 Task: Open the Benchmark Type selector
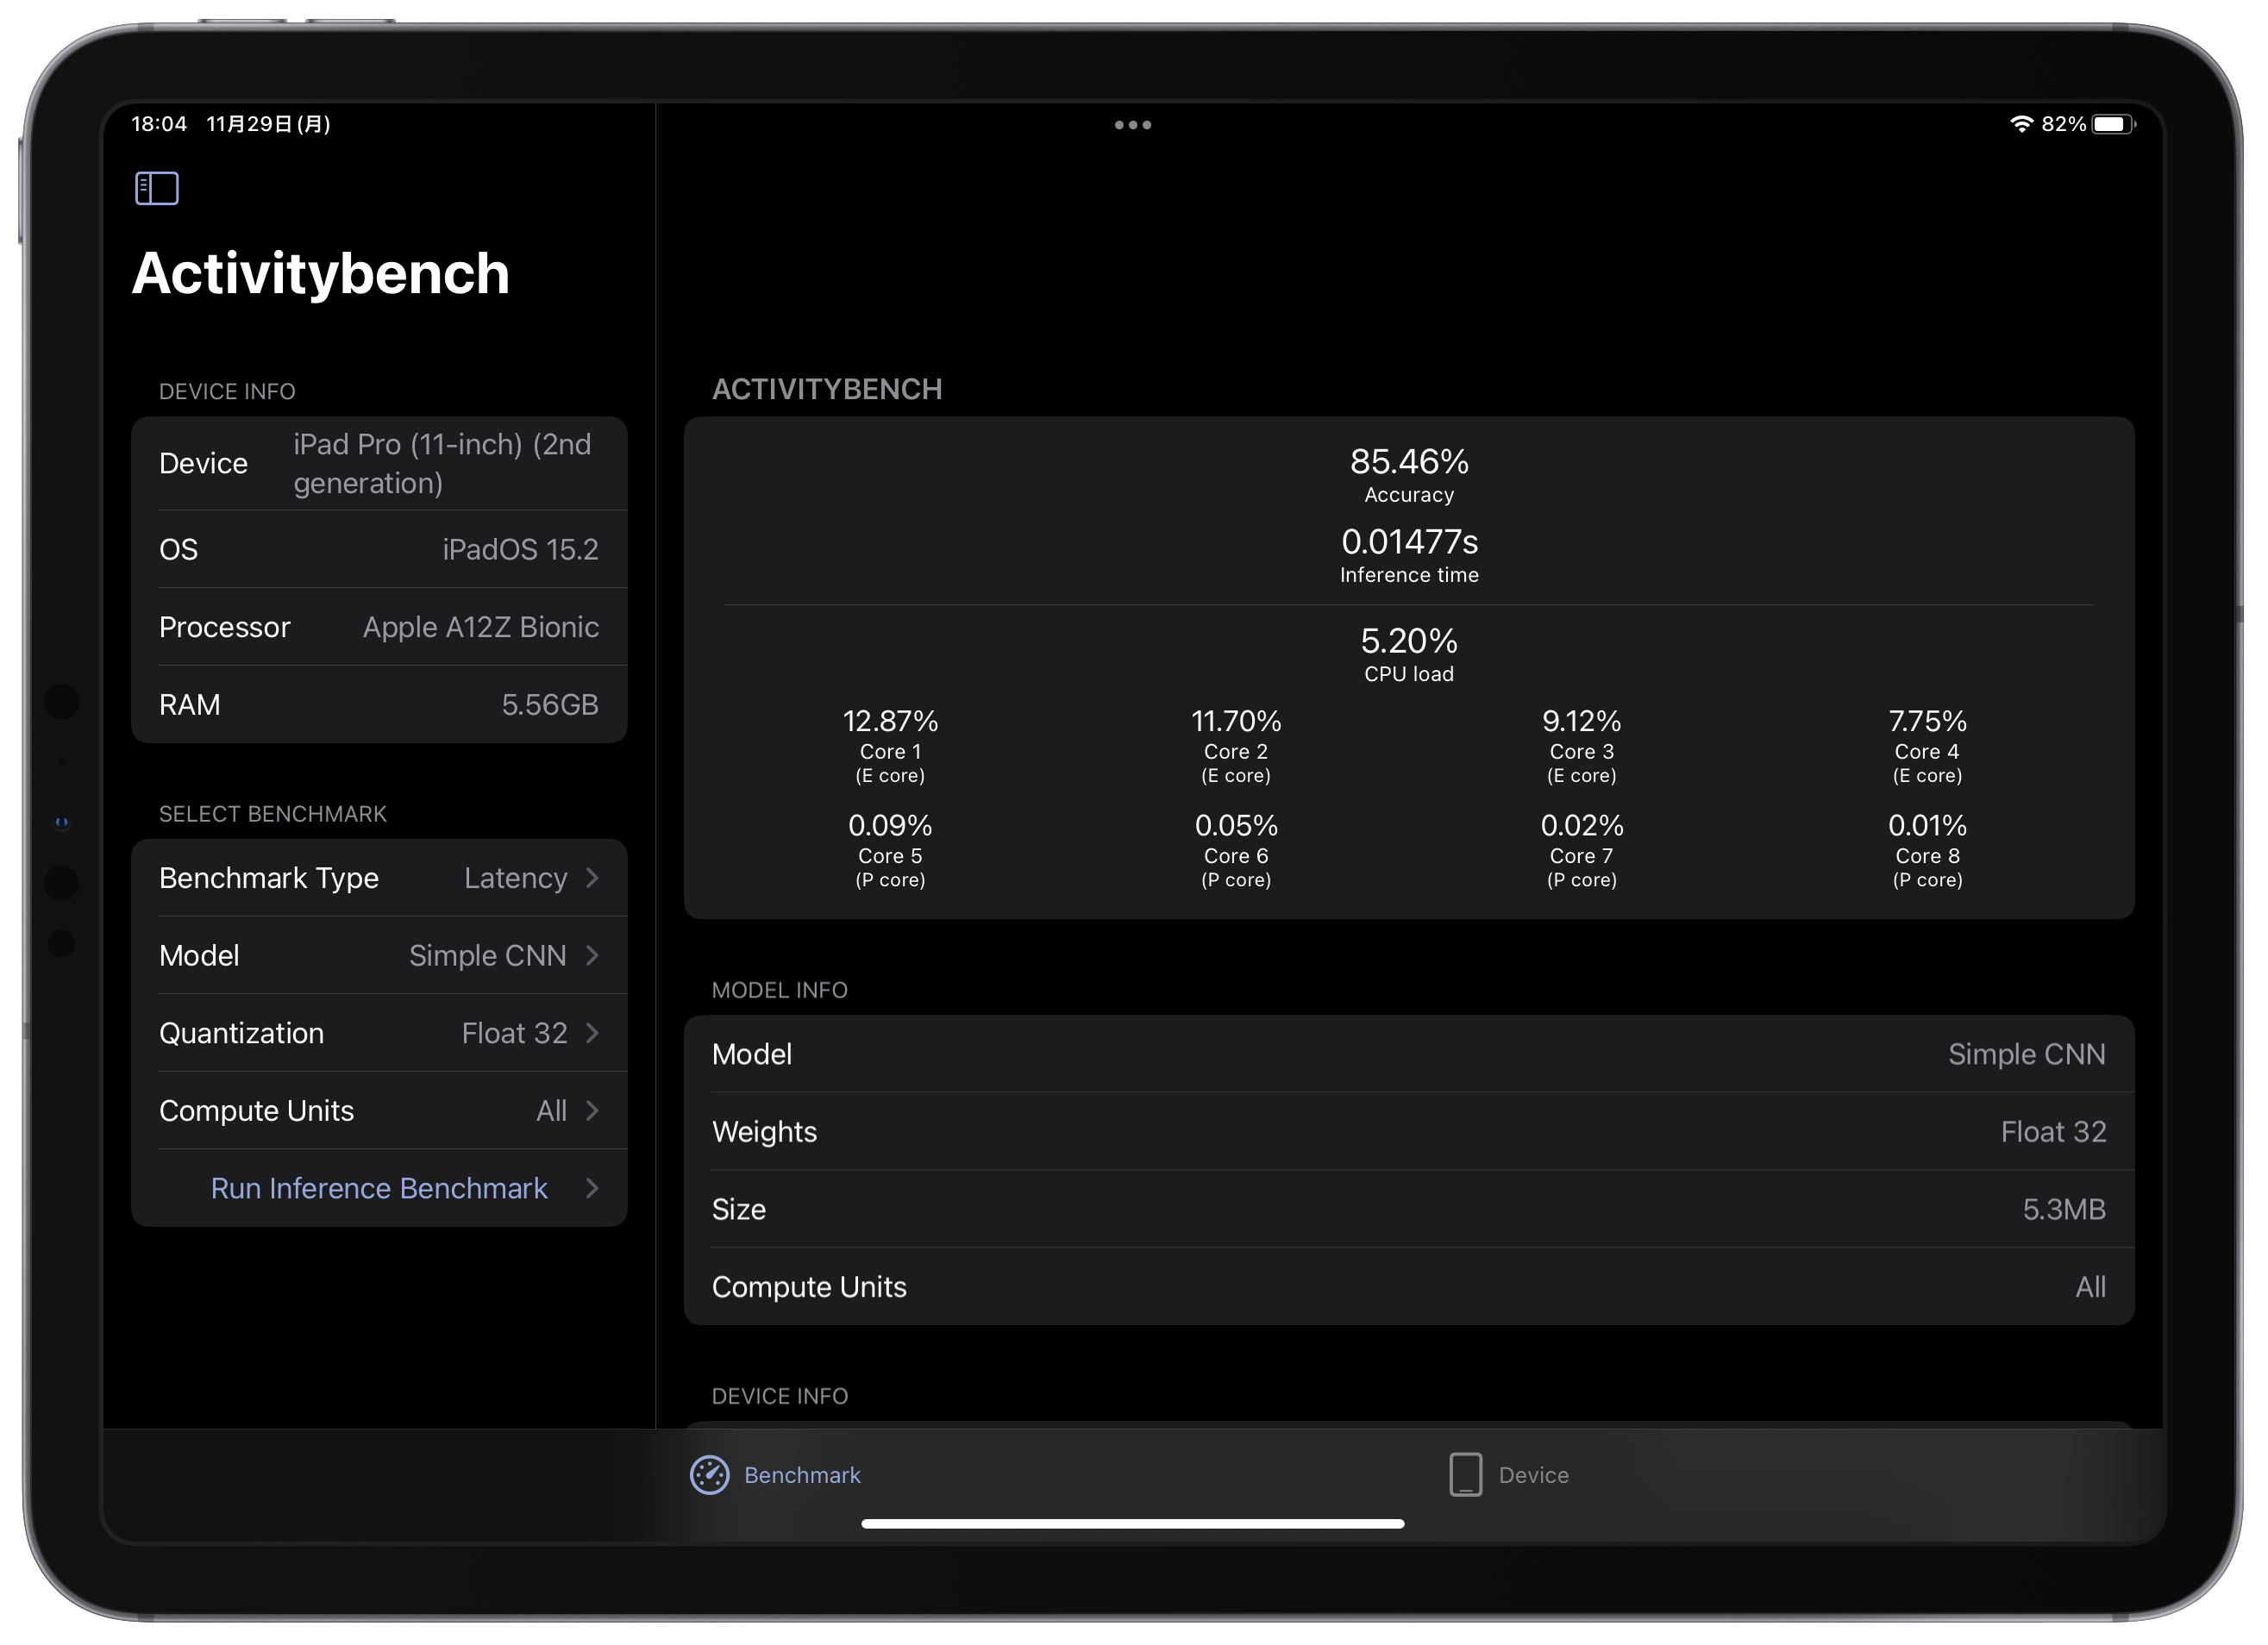click(x=379, y=878)
